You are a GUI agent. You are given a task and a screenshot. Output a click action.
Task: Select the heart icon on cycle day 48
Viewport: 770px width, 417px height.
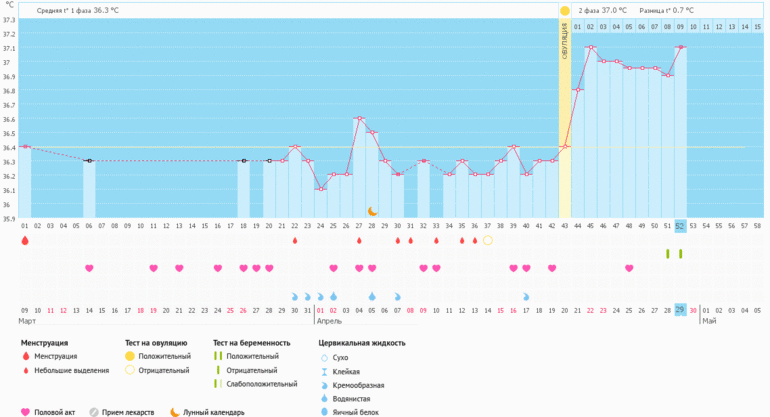(x=629, y=268)
